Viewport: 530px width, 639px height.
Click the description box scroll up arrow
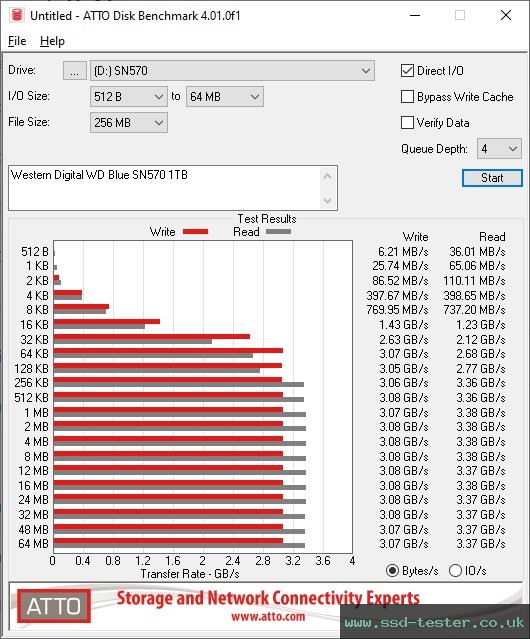[x=328, y=177]
